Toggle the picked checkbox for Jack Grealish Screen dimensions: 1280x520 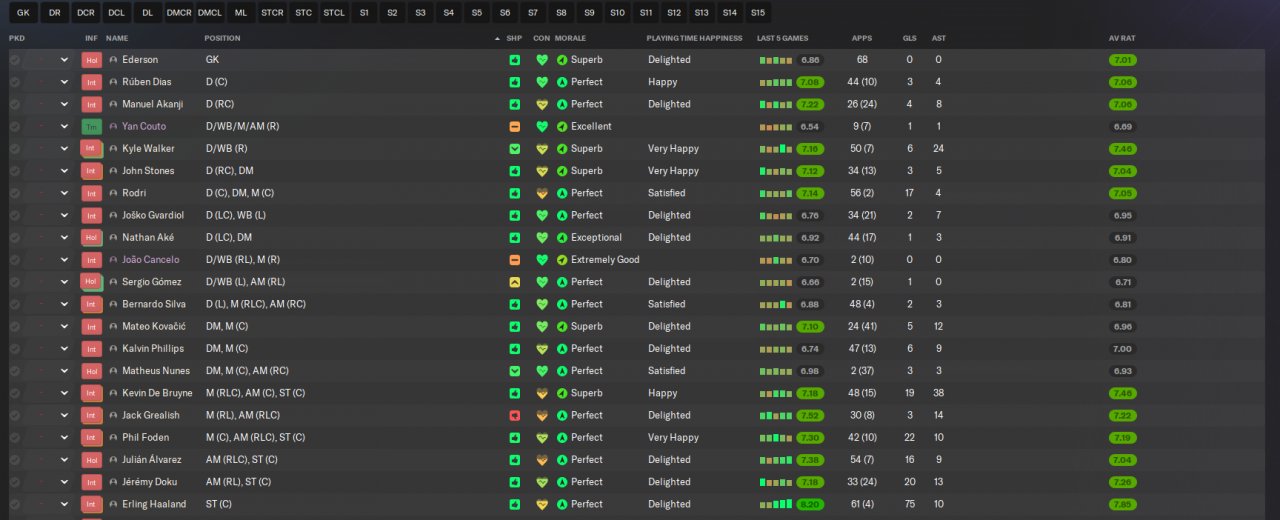(14, 416)
